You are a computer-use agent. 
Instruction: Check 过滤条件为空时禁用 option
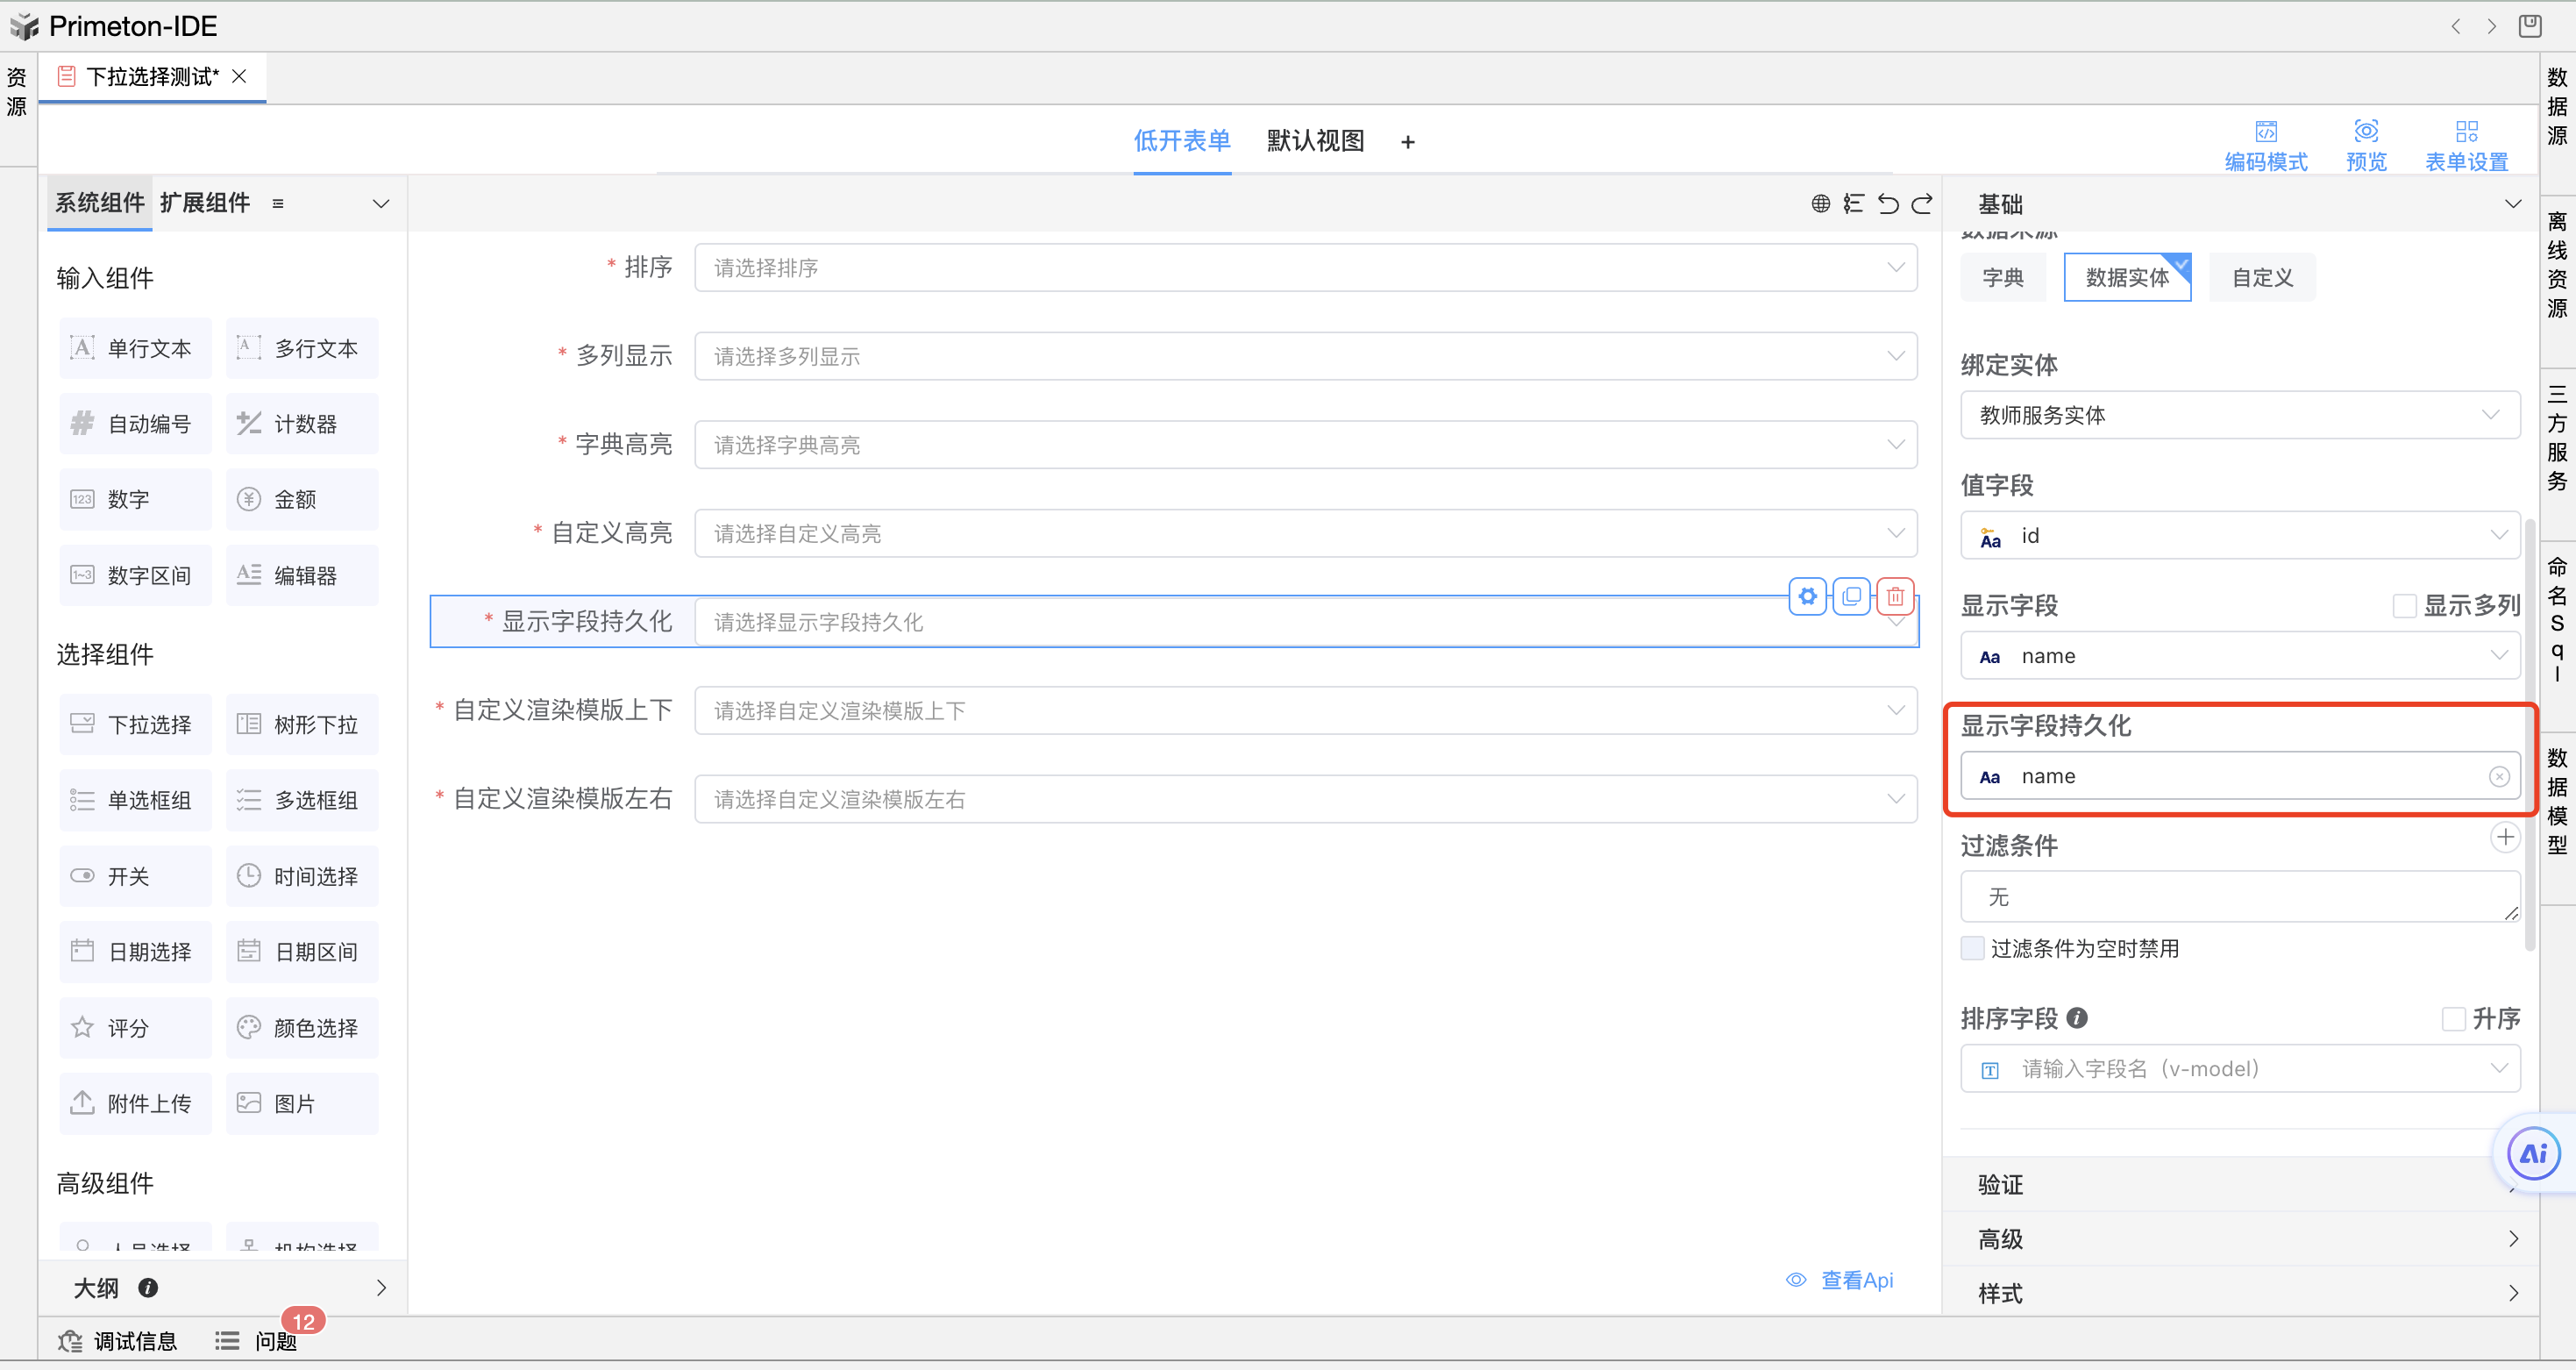point(1973,948)
